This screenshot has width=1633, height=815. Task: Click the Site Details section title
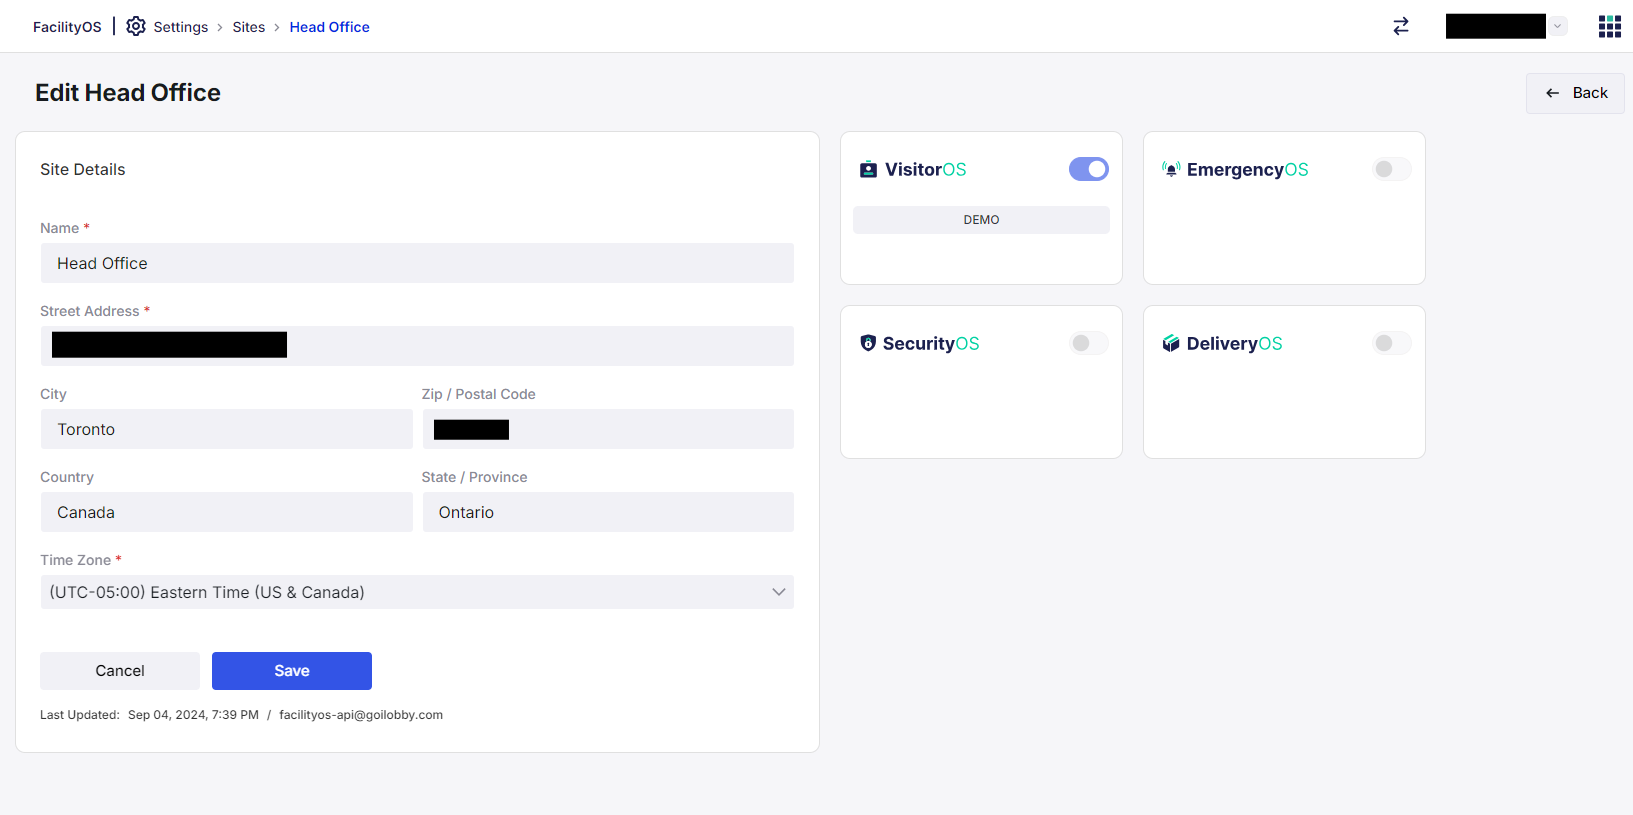pyautogui.click(x=83, y=170)
